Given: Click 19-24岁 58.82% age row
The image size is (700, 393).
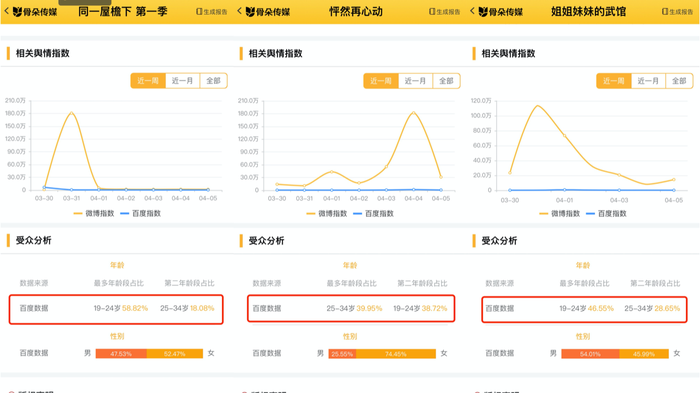Looking at the screenshot, I should tap(116, 309).
